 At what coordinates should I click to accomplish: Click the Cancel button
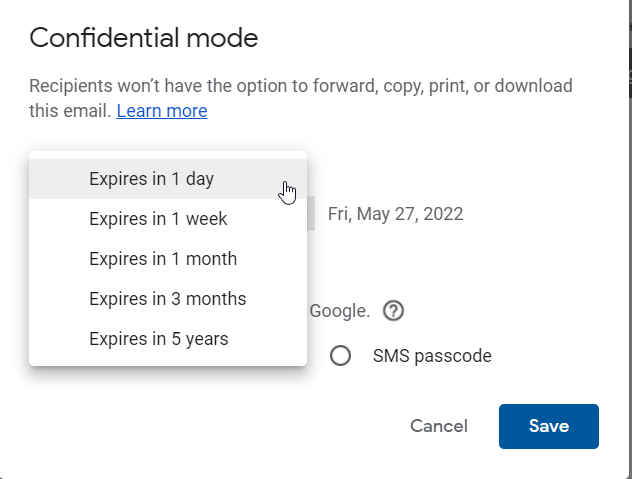439,426
